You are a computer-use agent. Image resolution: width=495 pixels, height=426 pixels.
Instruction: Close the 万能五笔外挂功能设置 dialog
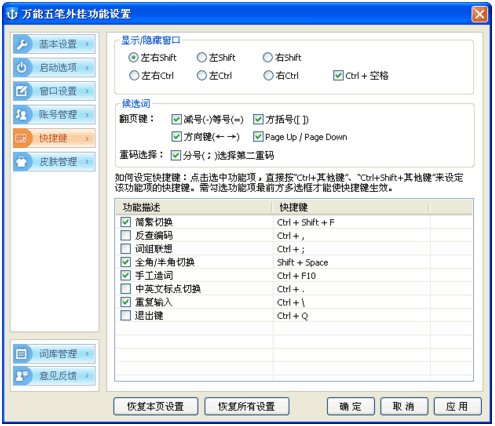[x=480, y=14]
